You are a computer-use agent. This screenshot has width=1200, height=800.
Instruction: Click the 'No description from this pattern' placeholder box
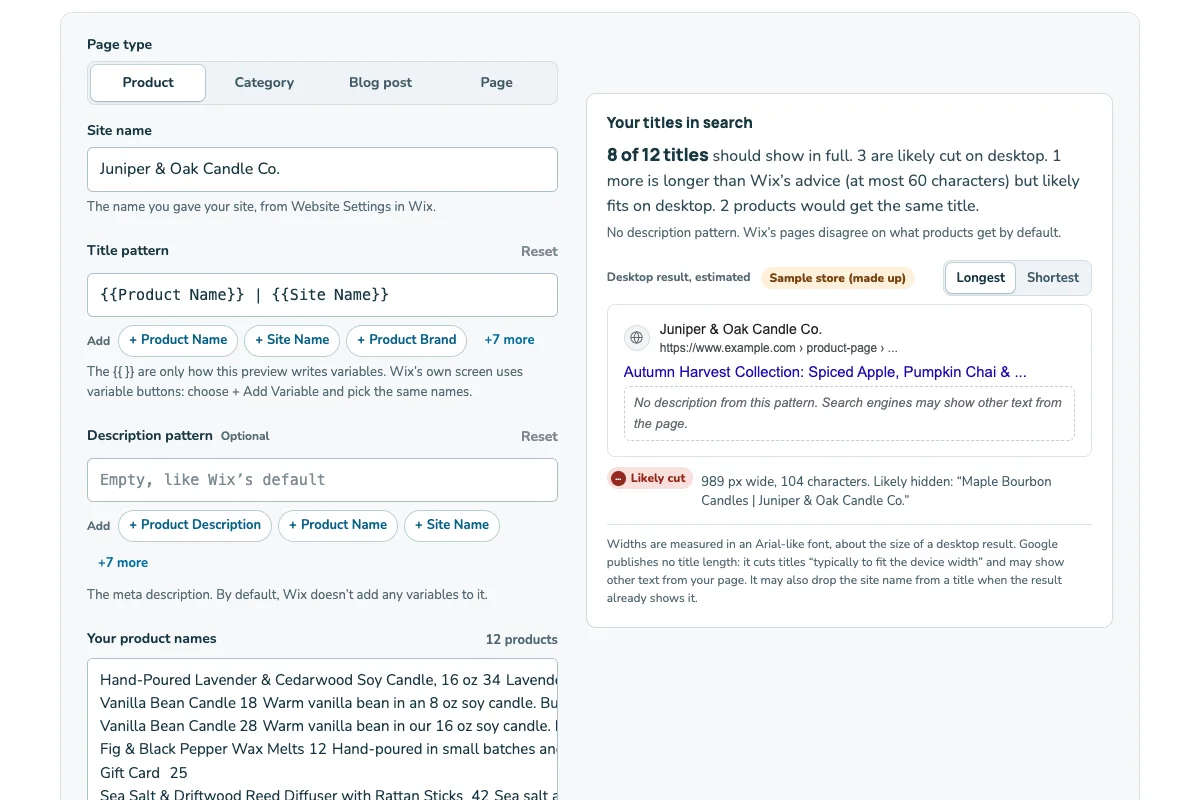point(849,413)
